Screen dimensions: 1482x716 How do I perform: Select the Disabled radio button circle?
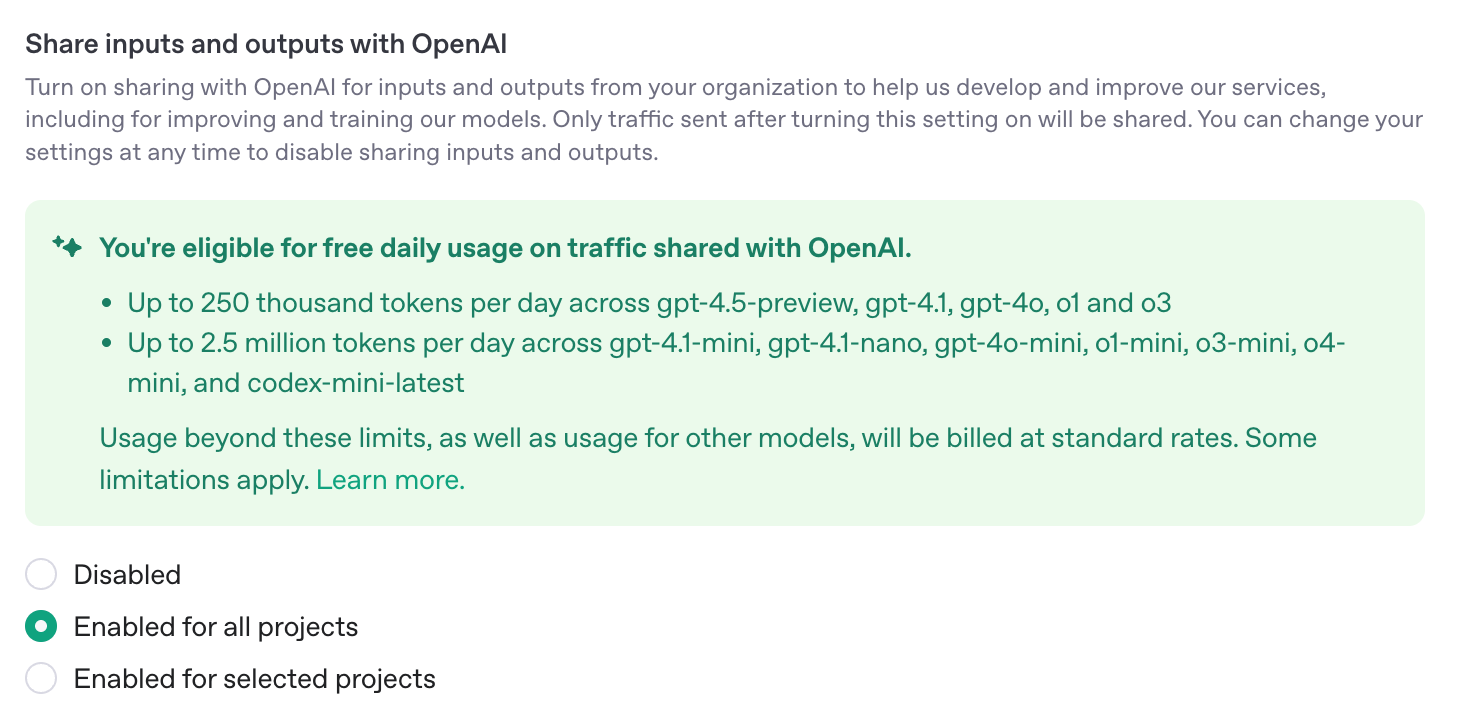point(41,575)
